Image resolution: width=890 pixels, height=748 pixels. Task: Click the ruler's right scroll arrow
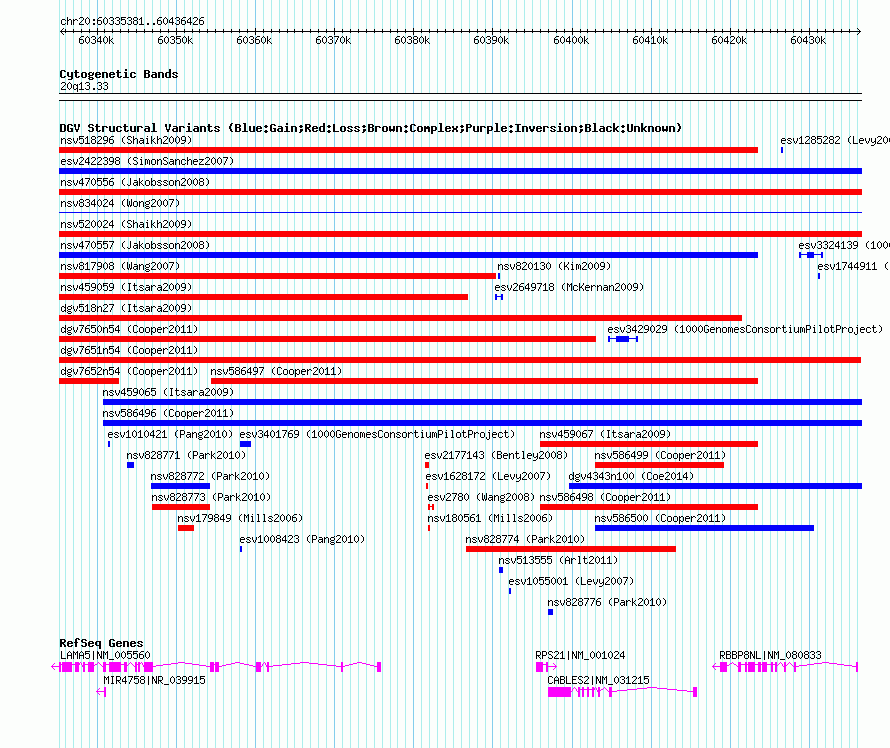(859, 31)
